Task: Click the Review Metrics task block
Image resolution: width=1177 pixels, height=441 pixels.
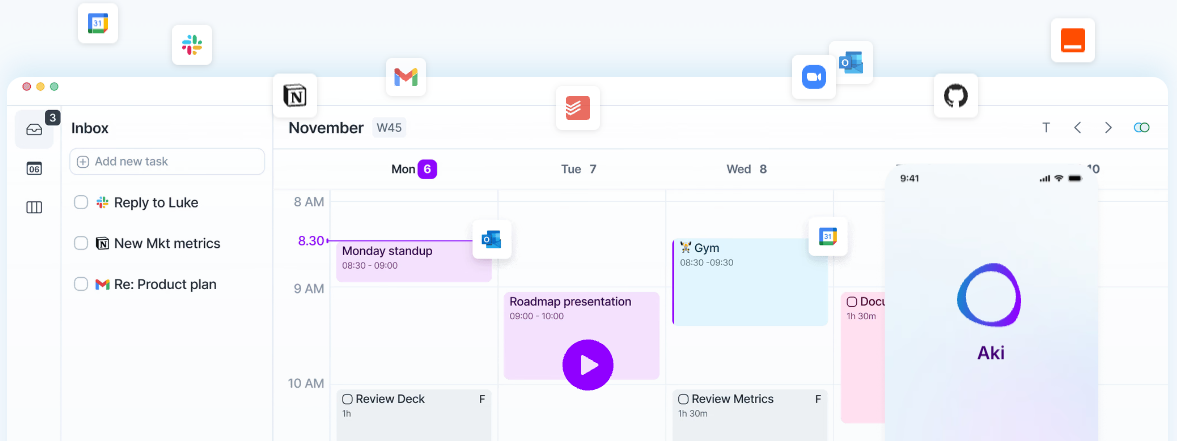Action: [750, 415]
